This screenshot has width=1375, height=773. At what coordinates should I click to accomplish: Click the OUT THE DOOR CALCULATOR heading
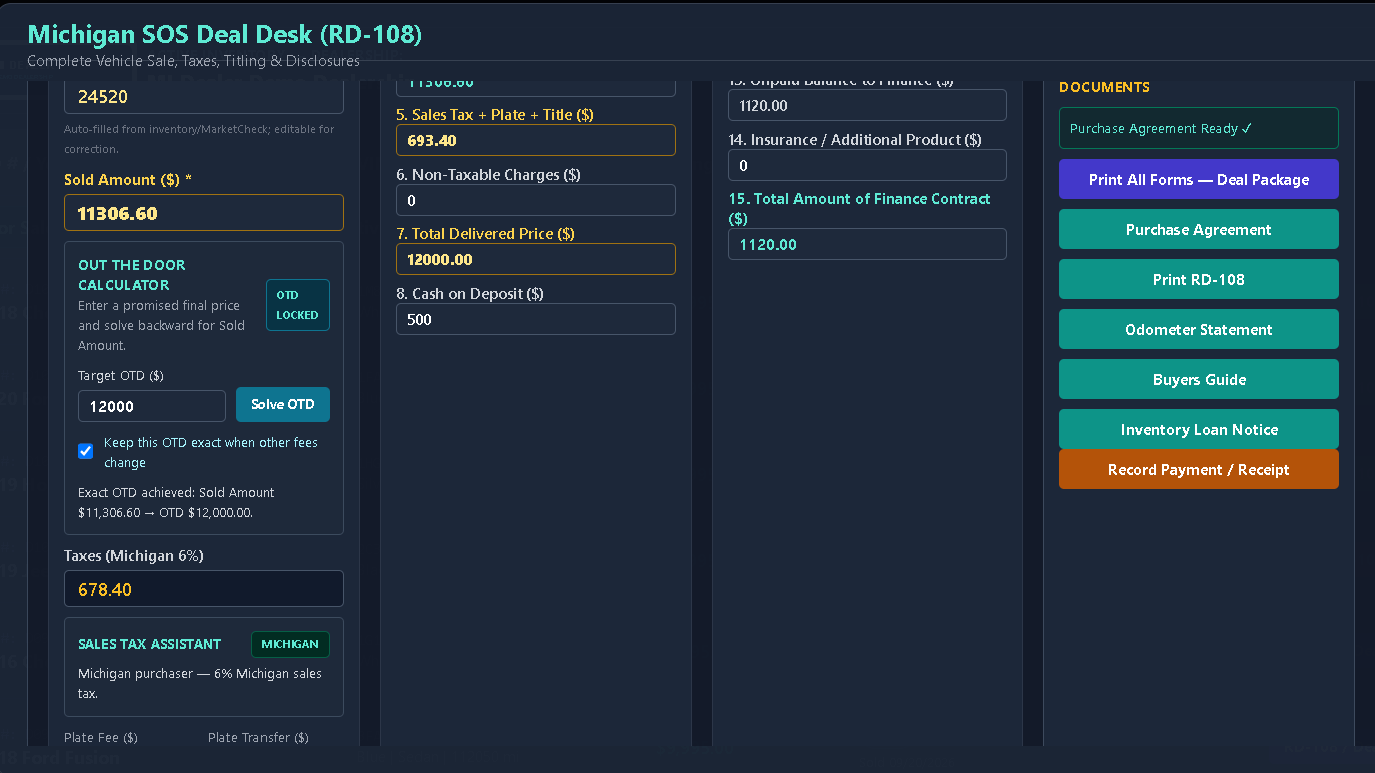pos(132,275)
